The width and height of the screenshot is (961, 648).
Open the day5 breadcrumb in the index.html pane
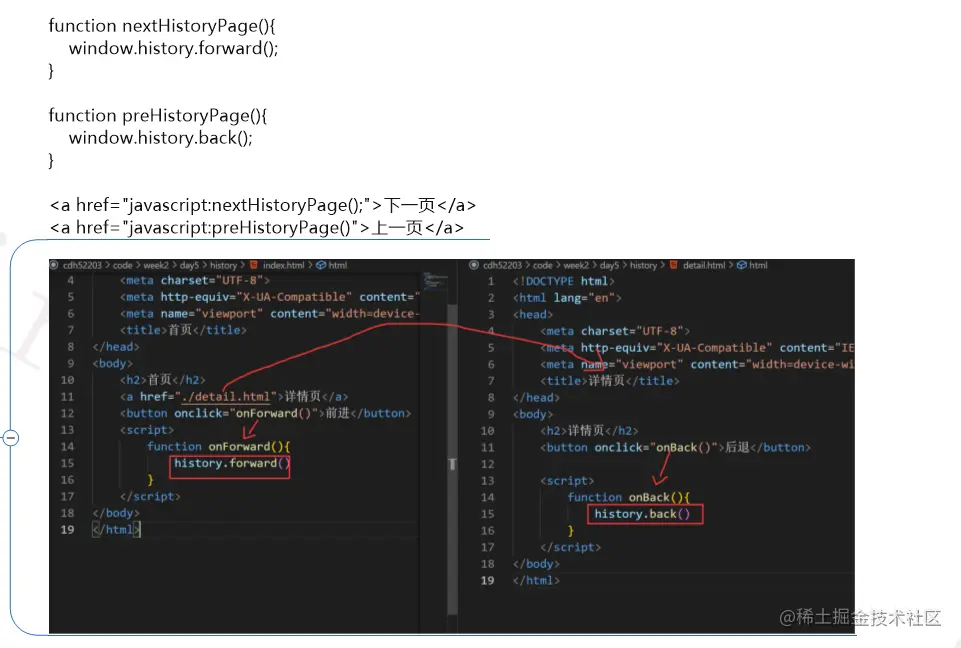click(x=189, y=265)
